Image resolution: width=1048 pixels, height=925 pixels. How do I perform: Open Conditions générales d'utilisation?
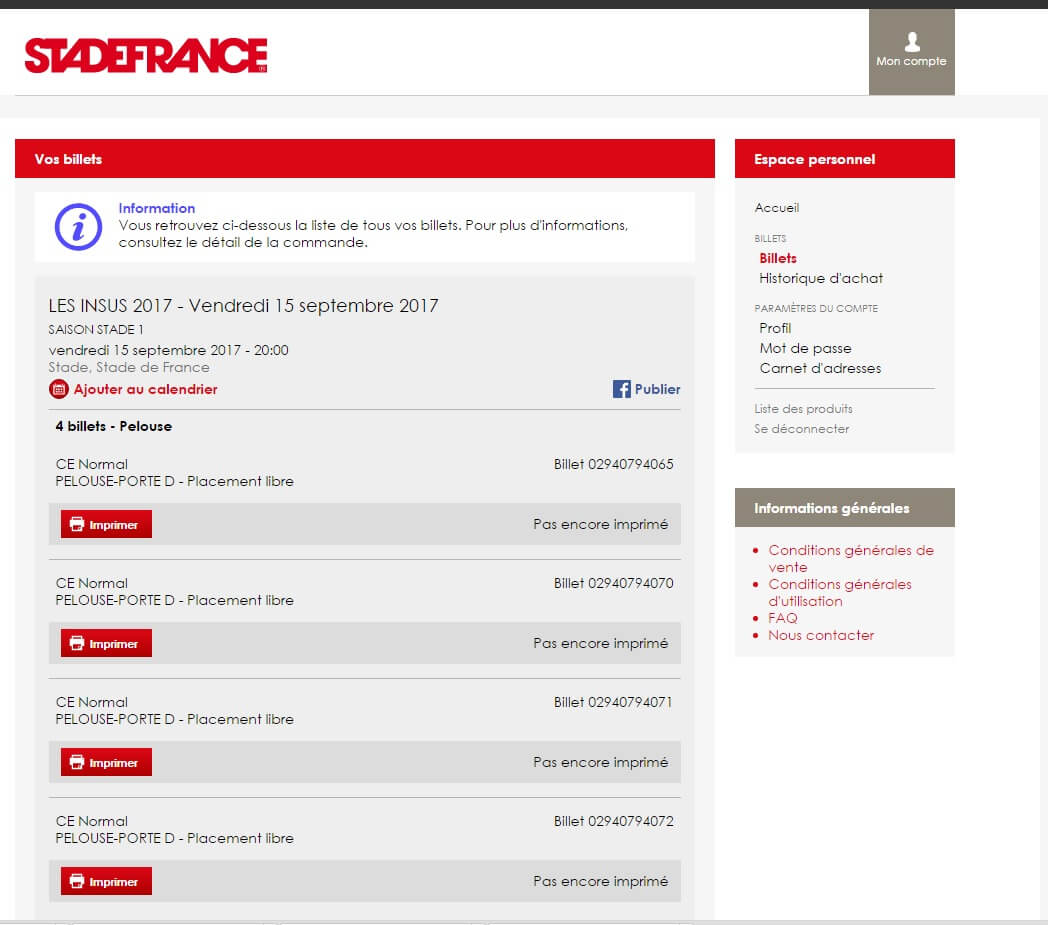(840, 593)
